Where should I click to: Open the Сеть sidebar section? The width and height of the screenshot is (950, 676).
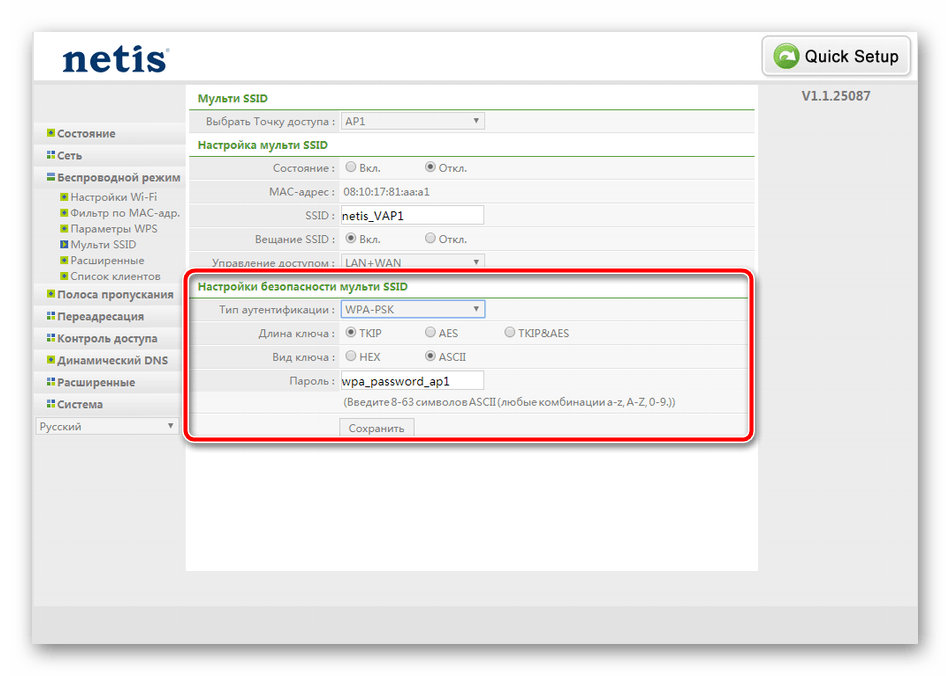click(69, 155)
